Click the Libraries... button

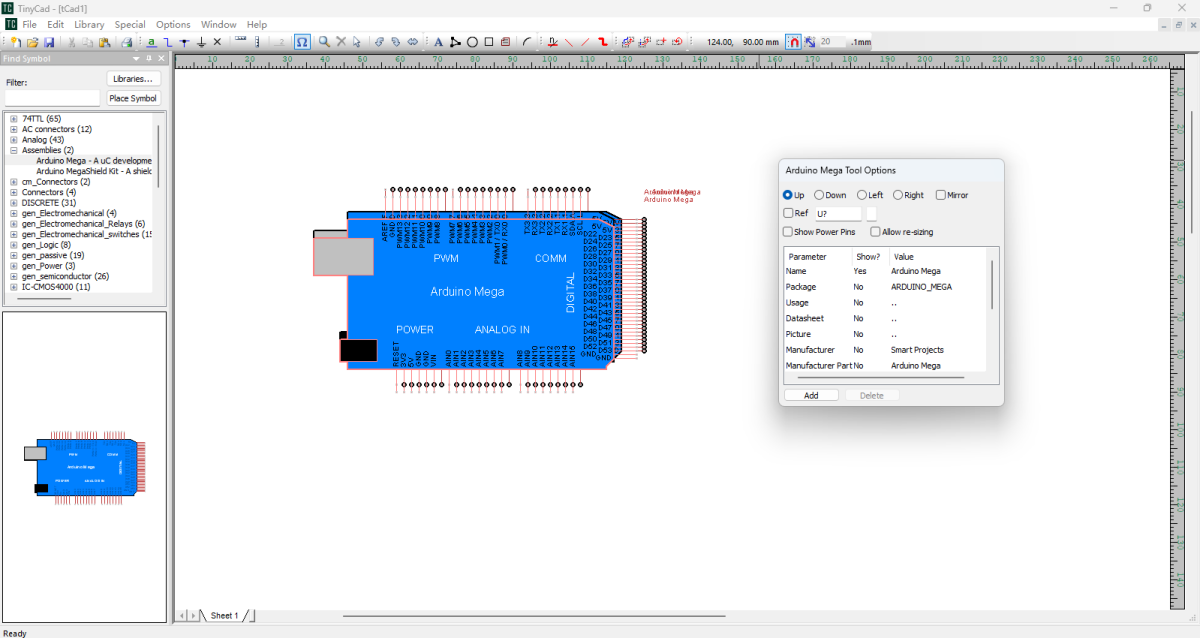[133, 78]
